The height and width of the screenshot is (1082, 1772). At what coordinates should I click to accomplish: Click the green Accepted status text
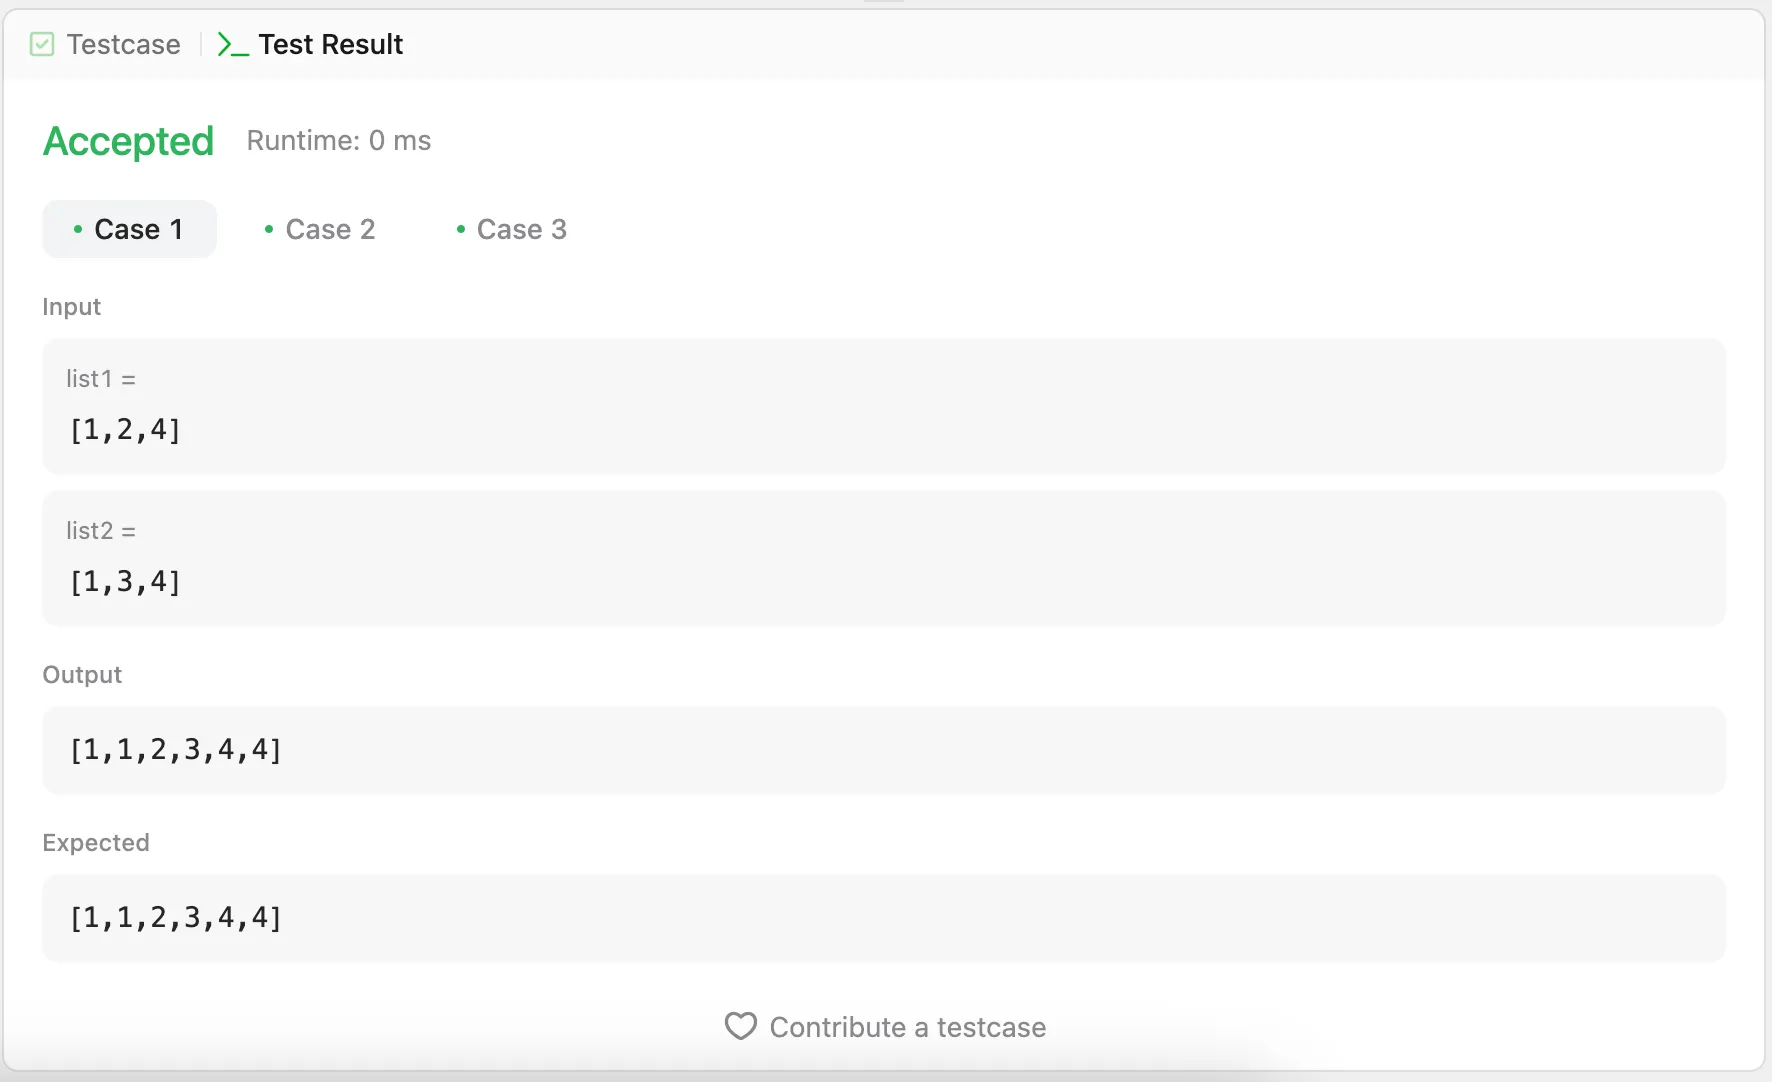129,141
